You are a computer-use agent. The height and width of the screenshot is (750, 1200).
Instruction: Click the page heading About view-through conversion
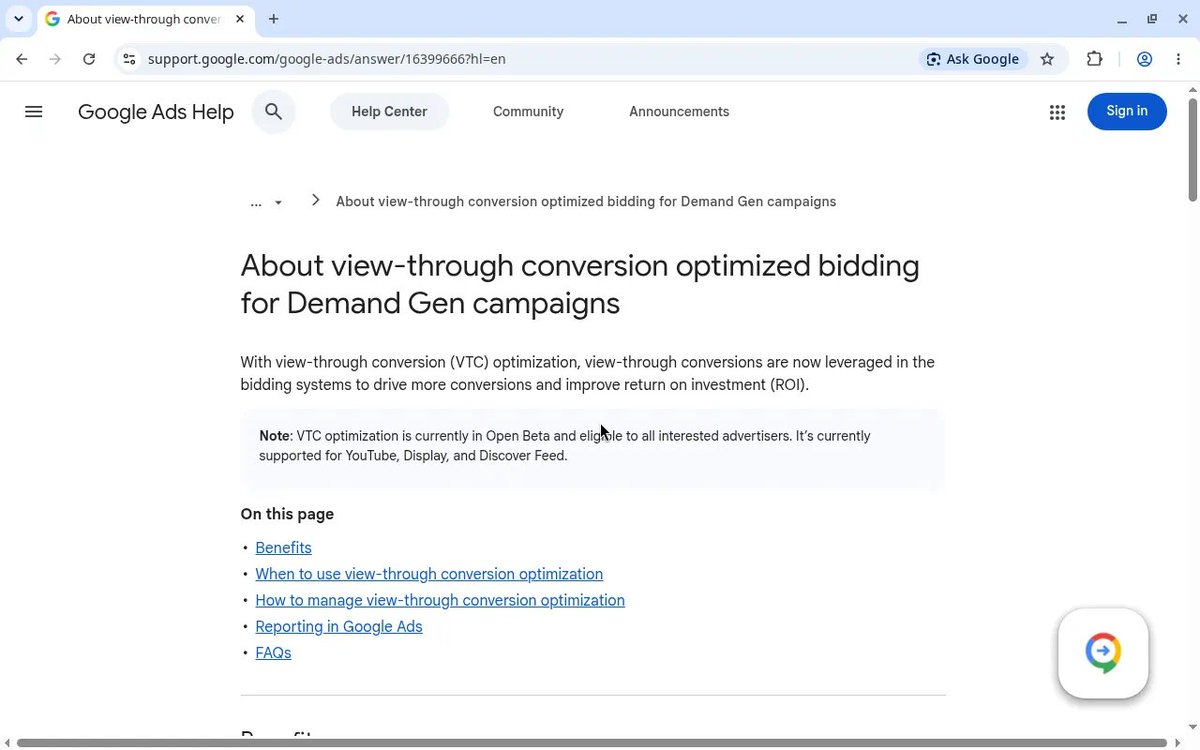pos(580,284)
